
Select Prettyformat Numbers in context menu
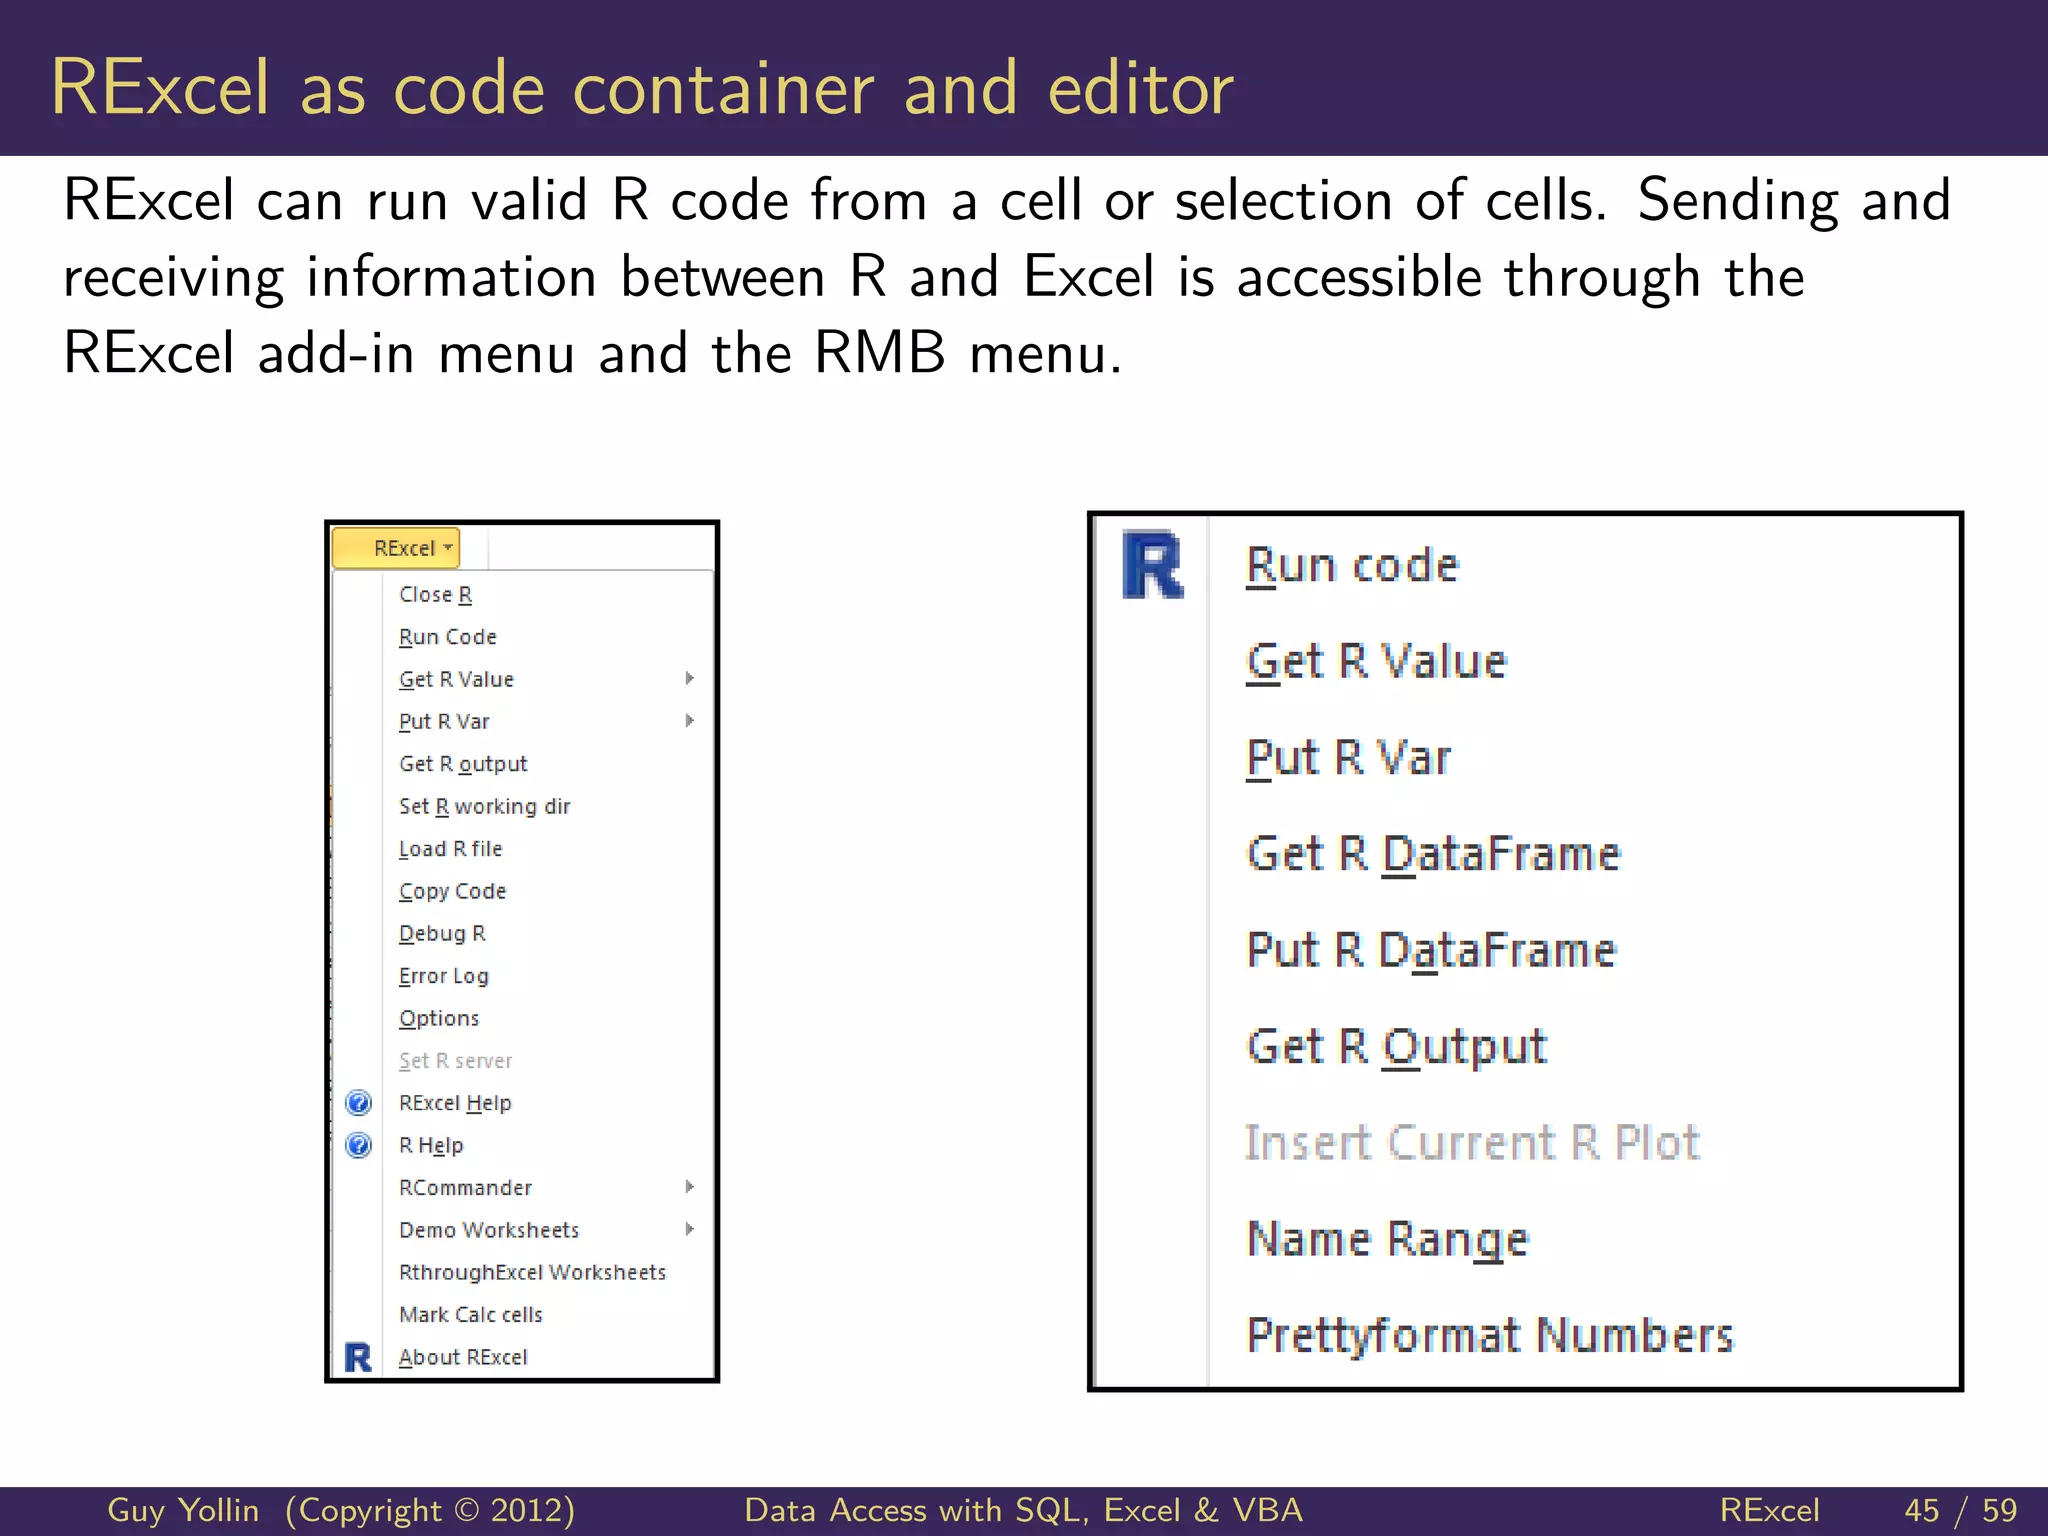coord(1490,1335)
